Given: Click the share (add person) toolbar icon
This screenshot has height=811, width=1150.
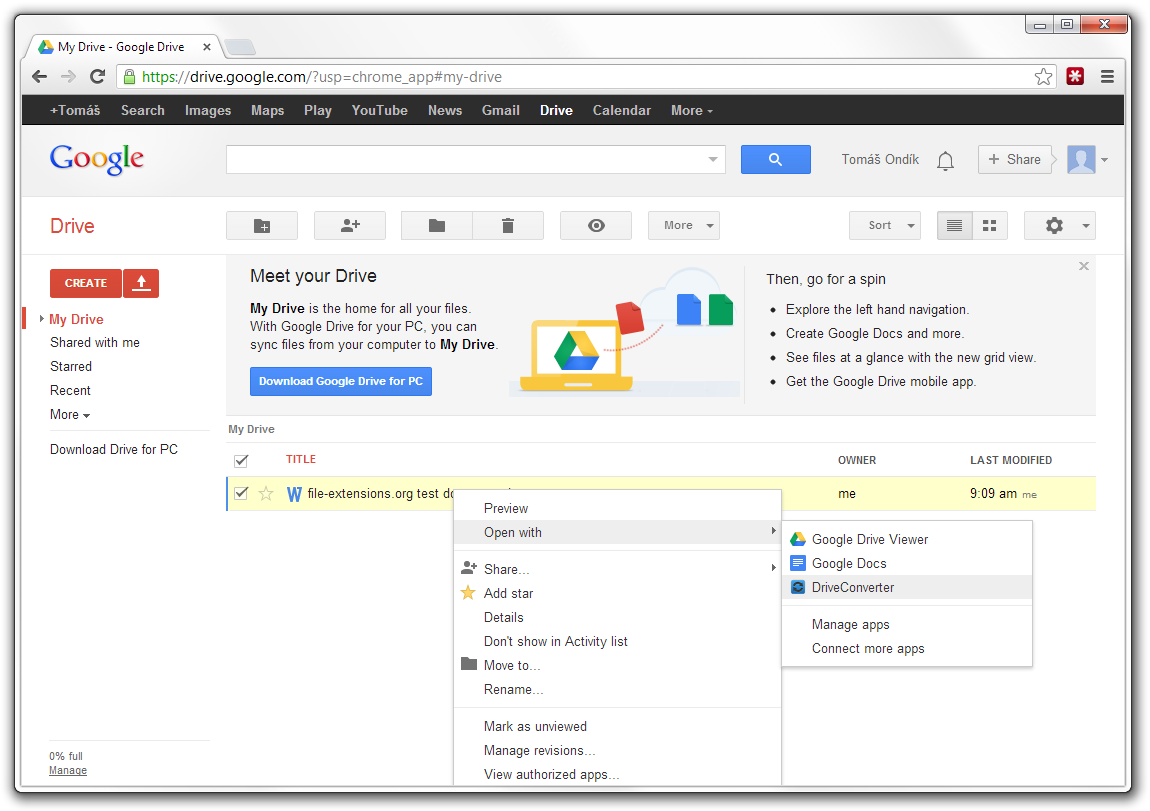Looking at the screenshot, I should click(x=350, y=226).
